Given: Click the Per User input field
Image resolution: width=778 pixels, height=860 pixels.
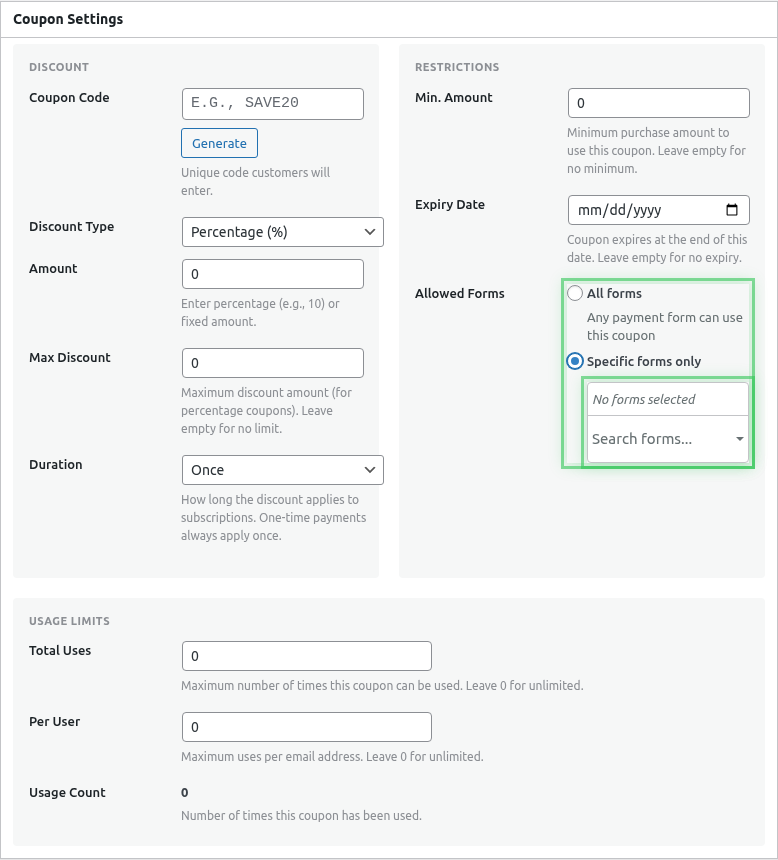Looking at the screenshot, I should tap(306, 727).
